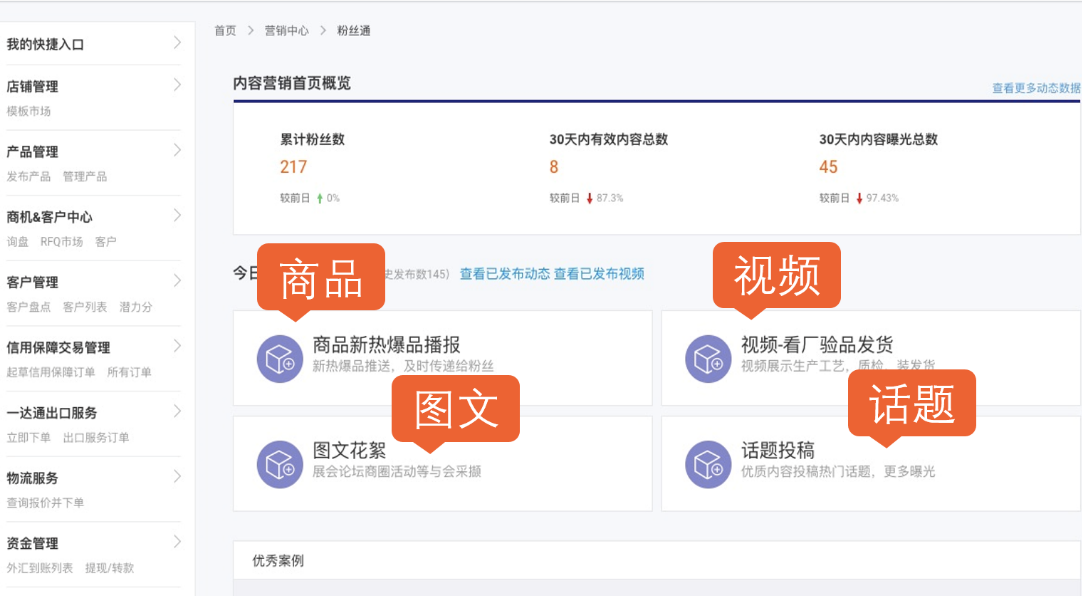Select RFQ市场 in sidebar menu
The width and height of the screenshot is (1082, 596).
(x=62, y=241)
